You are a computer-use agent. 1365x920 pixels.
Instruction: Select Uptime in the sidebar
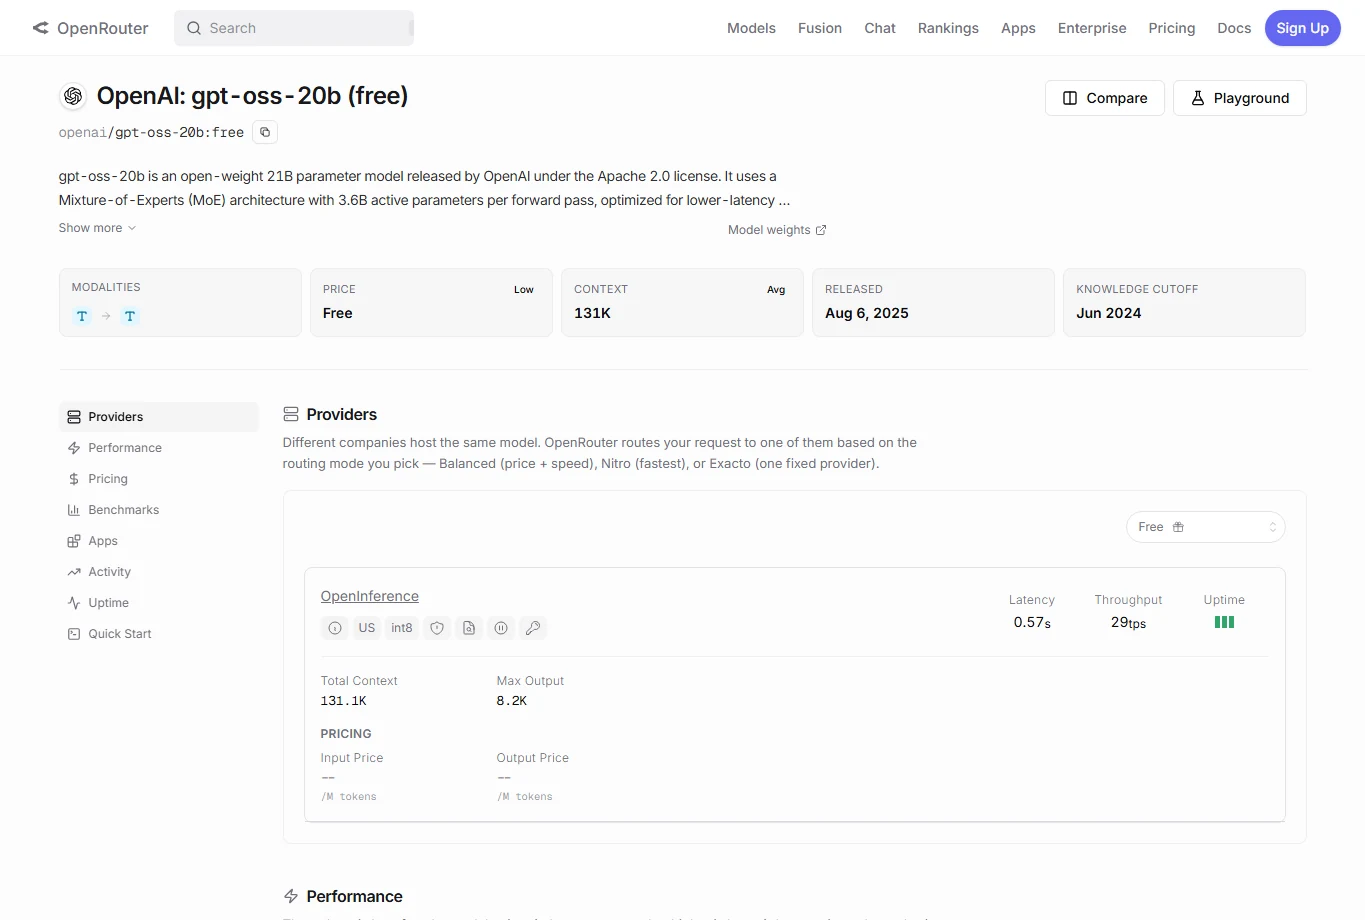[158, 603]
